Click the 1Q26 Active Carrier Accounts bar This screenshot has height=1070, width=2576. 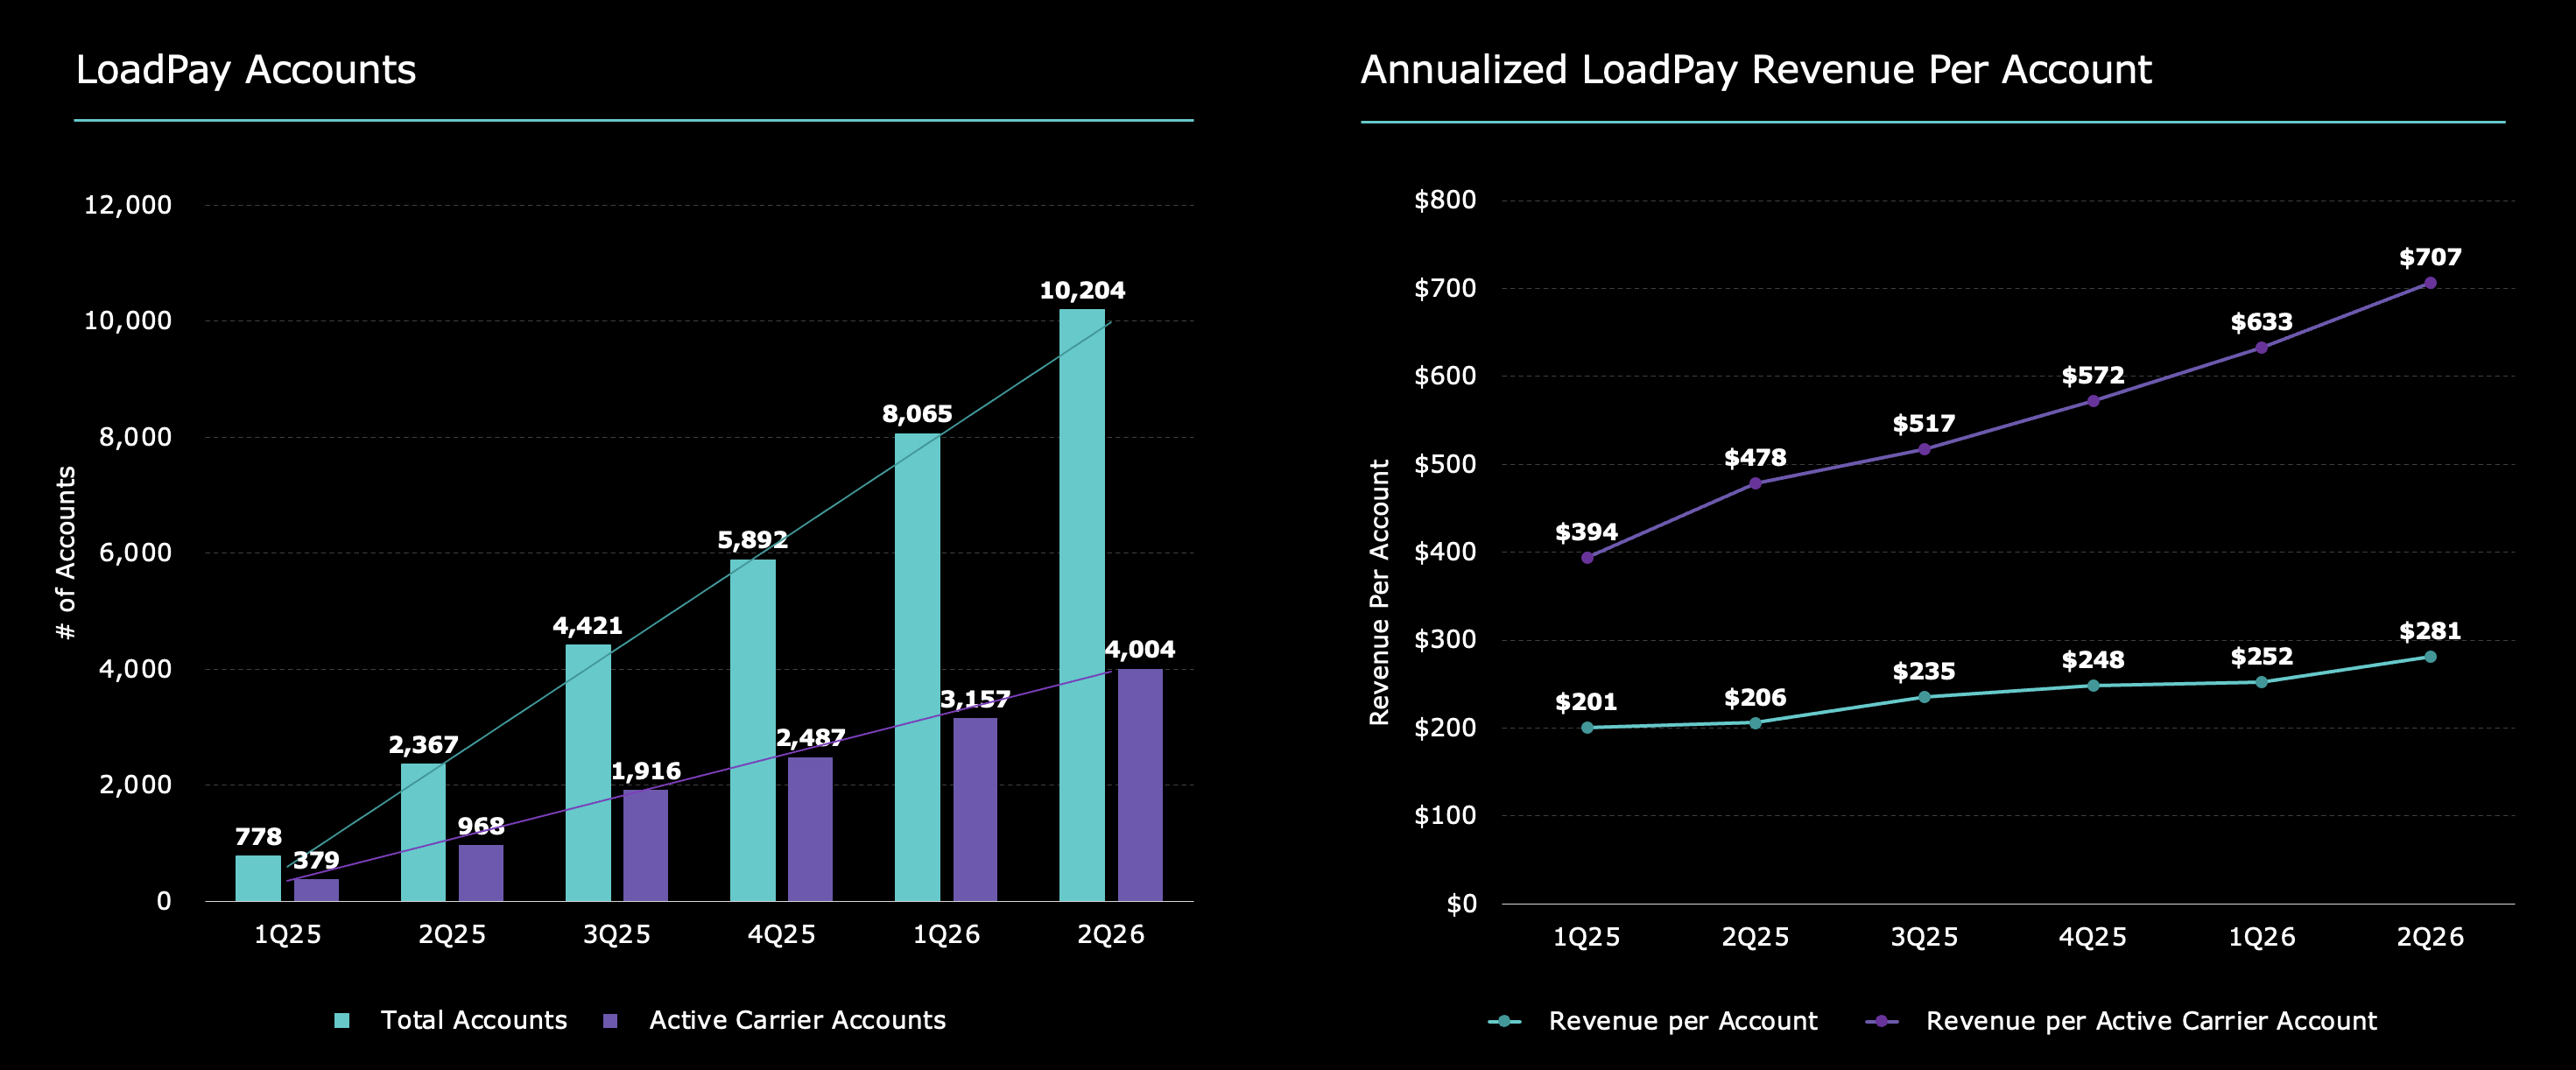coord(975,809)
